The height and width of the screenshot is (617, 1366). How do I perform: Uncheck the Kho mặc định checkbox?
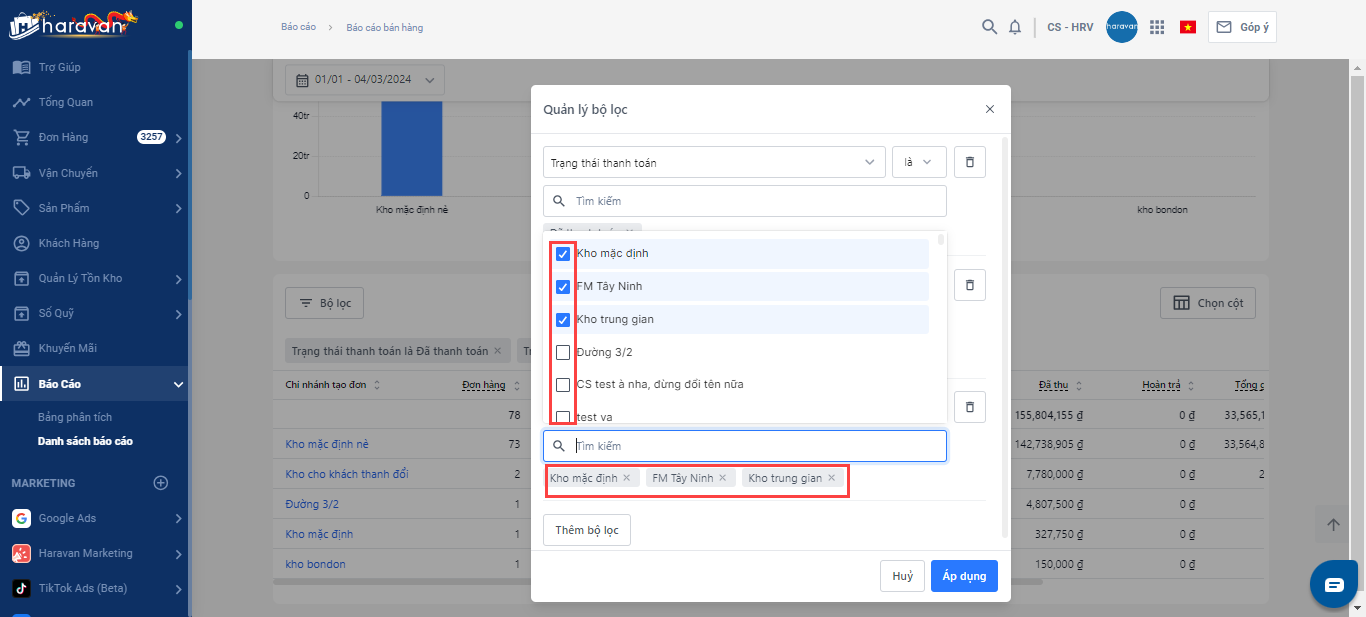563,254
